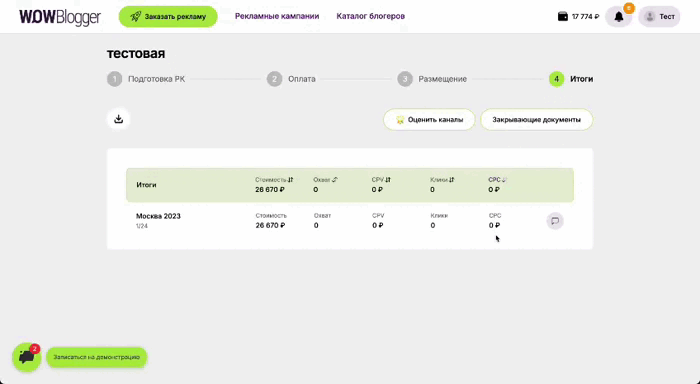
Task: Open Рекламные кампании menu
Action: [277, 16]
